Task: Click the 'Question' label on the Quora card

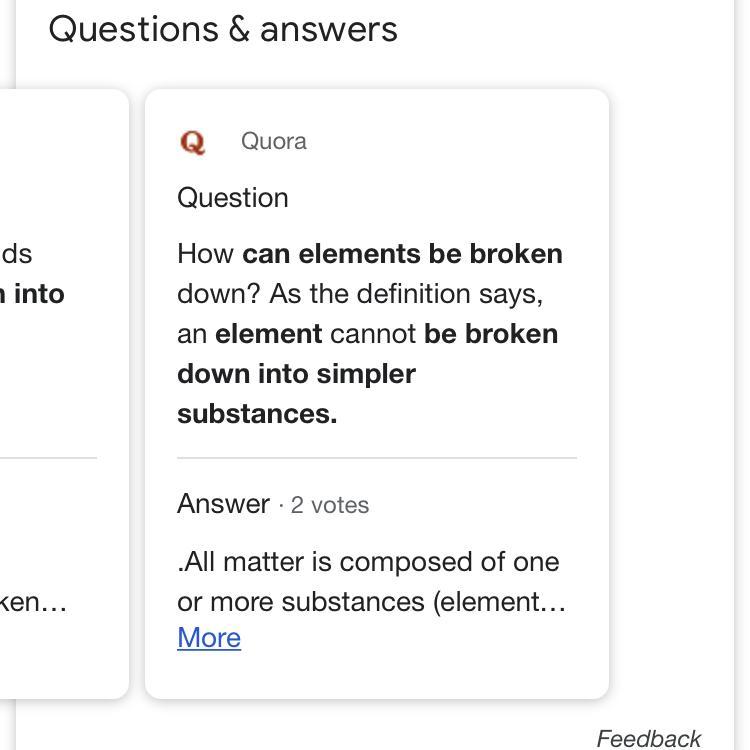Action: point(233,198)
